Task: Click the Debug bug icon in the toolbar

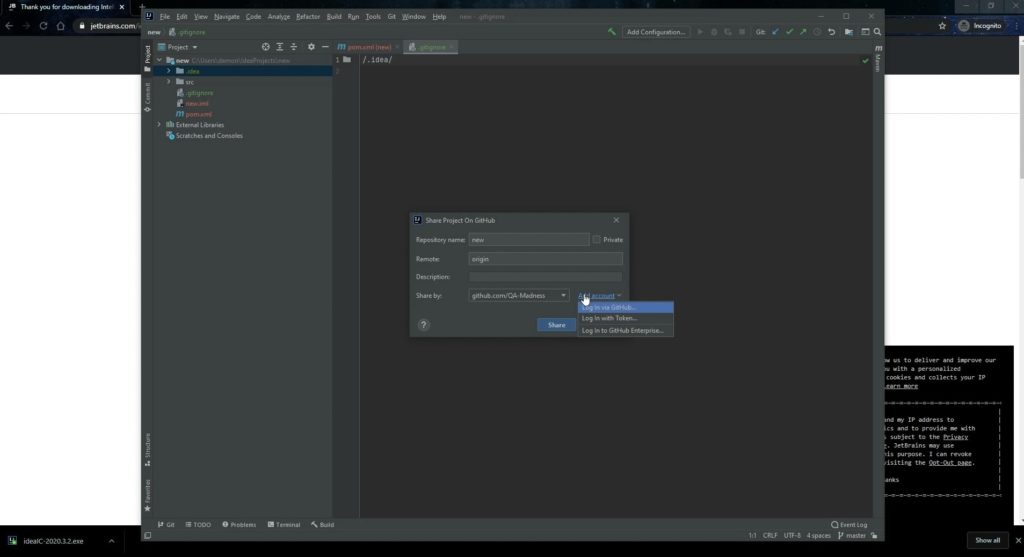Action: click(x=714, y=32)
